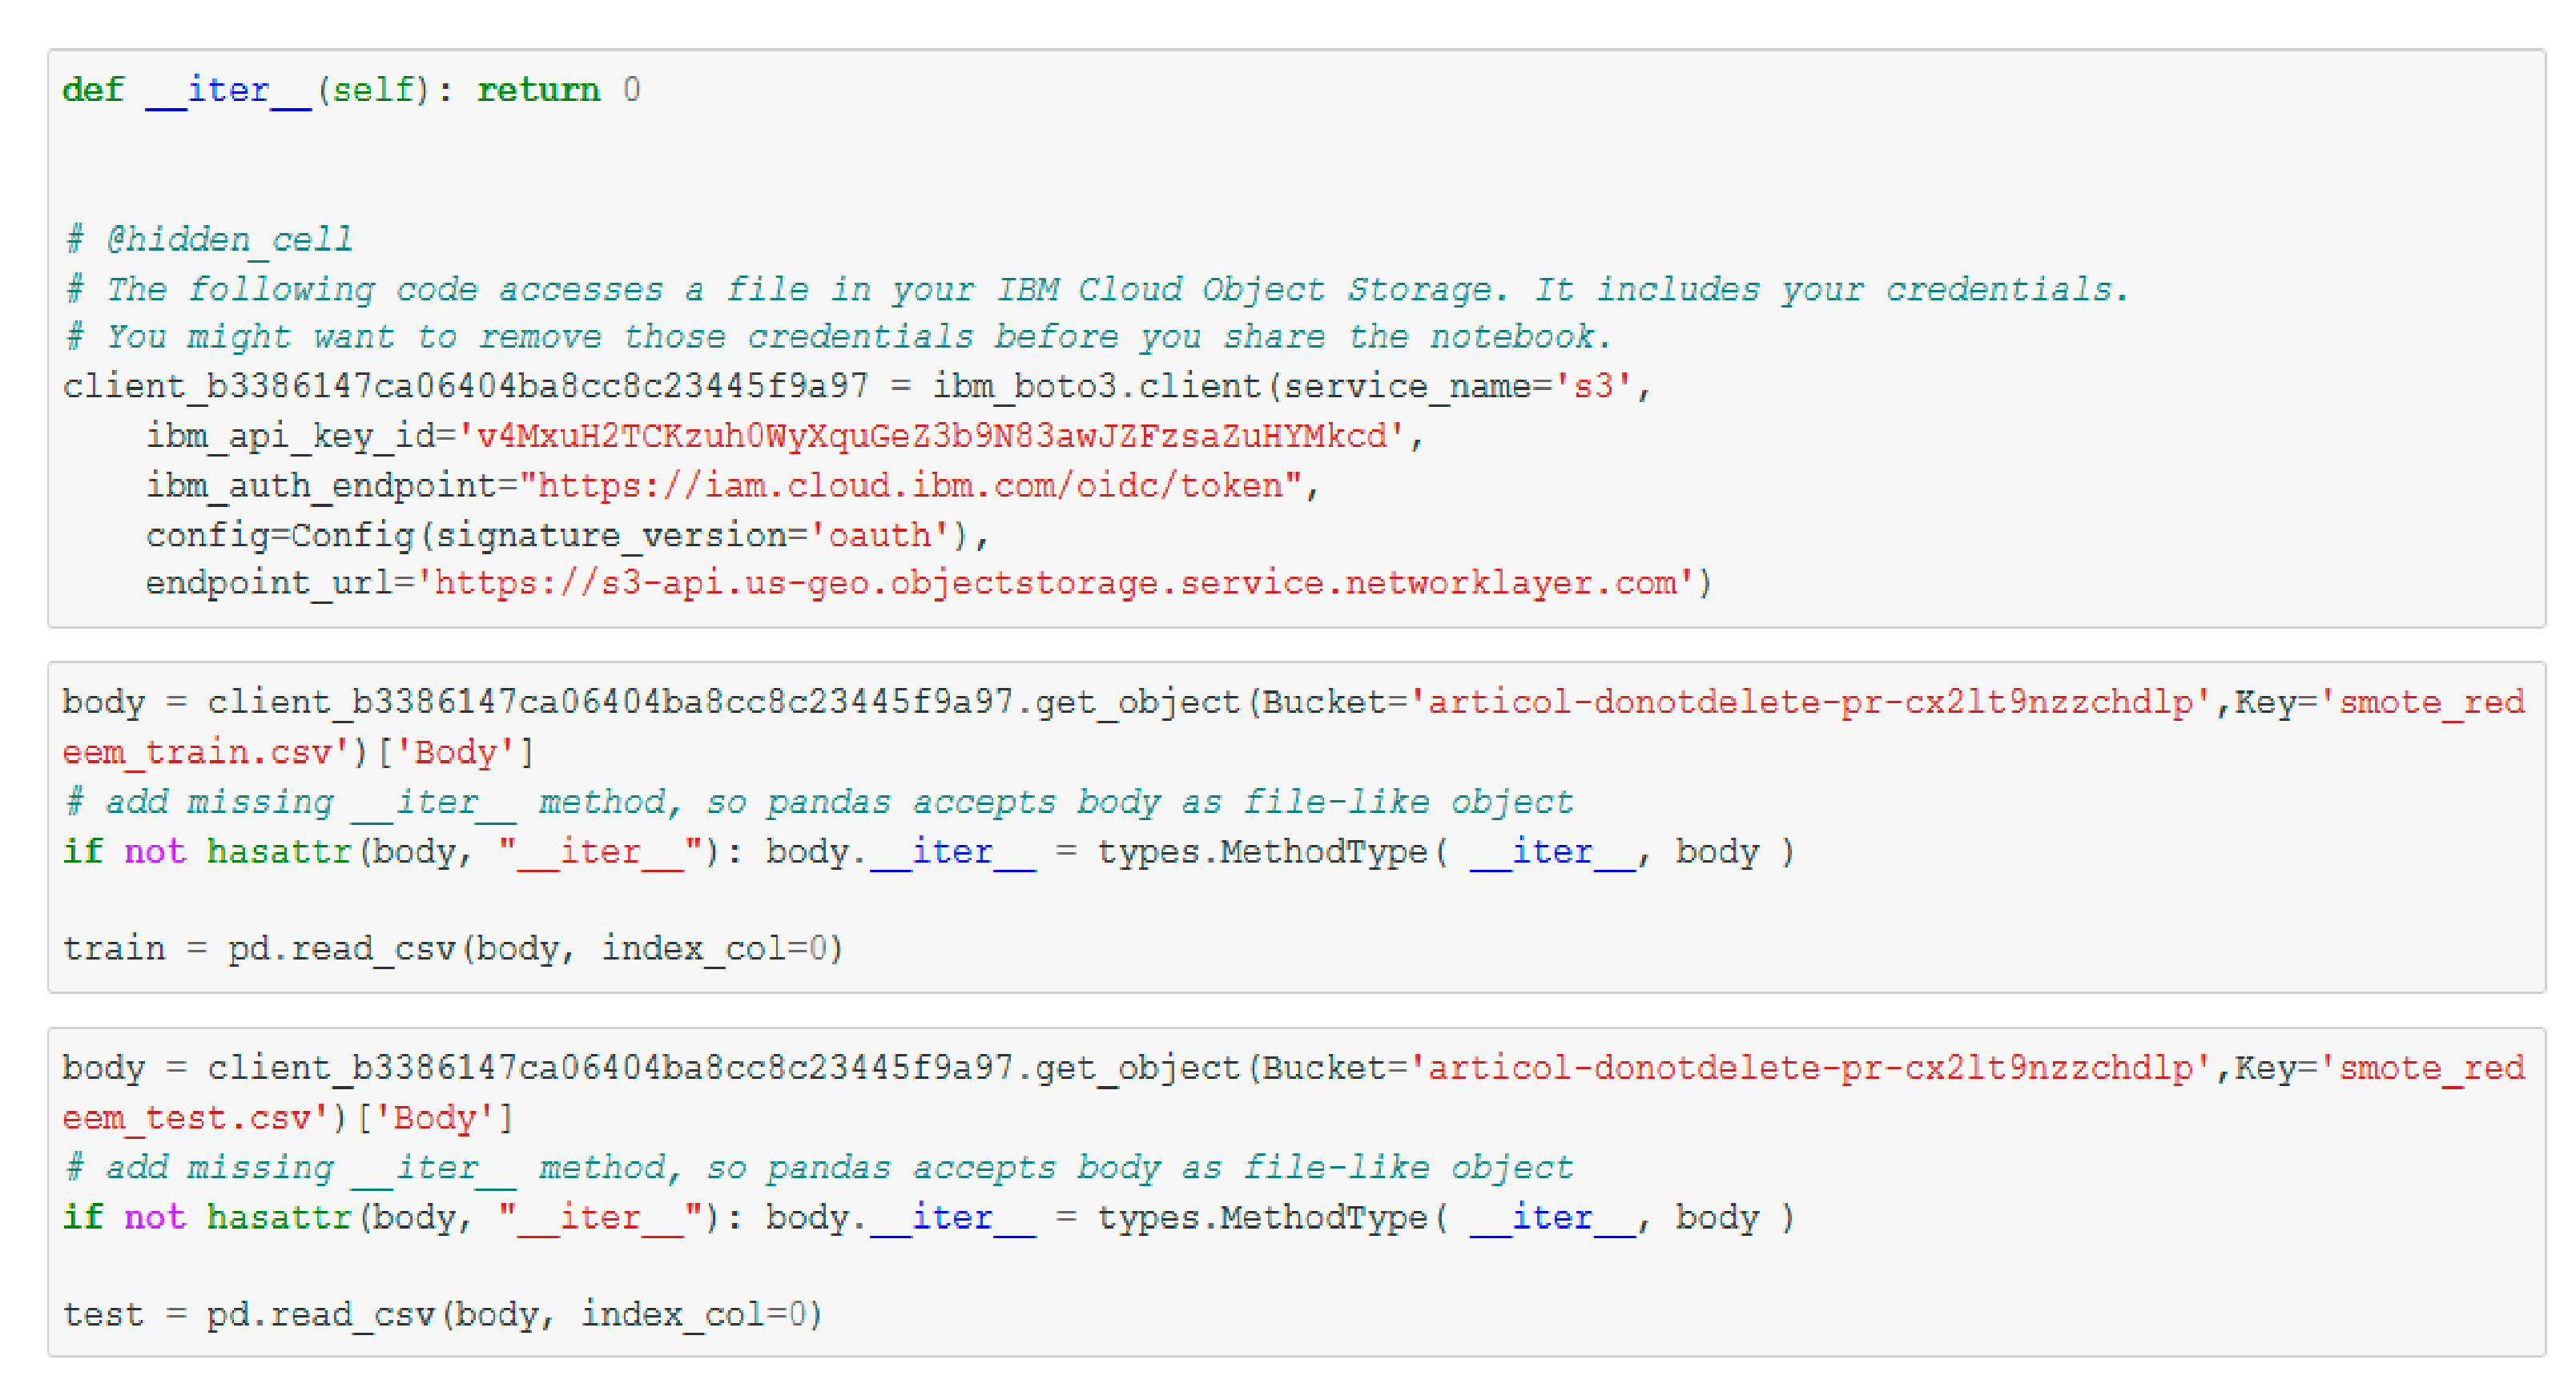Click the @hidden_cell comment line
2576x1388 pixels.
point(210,240)
